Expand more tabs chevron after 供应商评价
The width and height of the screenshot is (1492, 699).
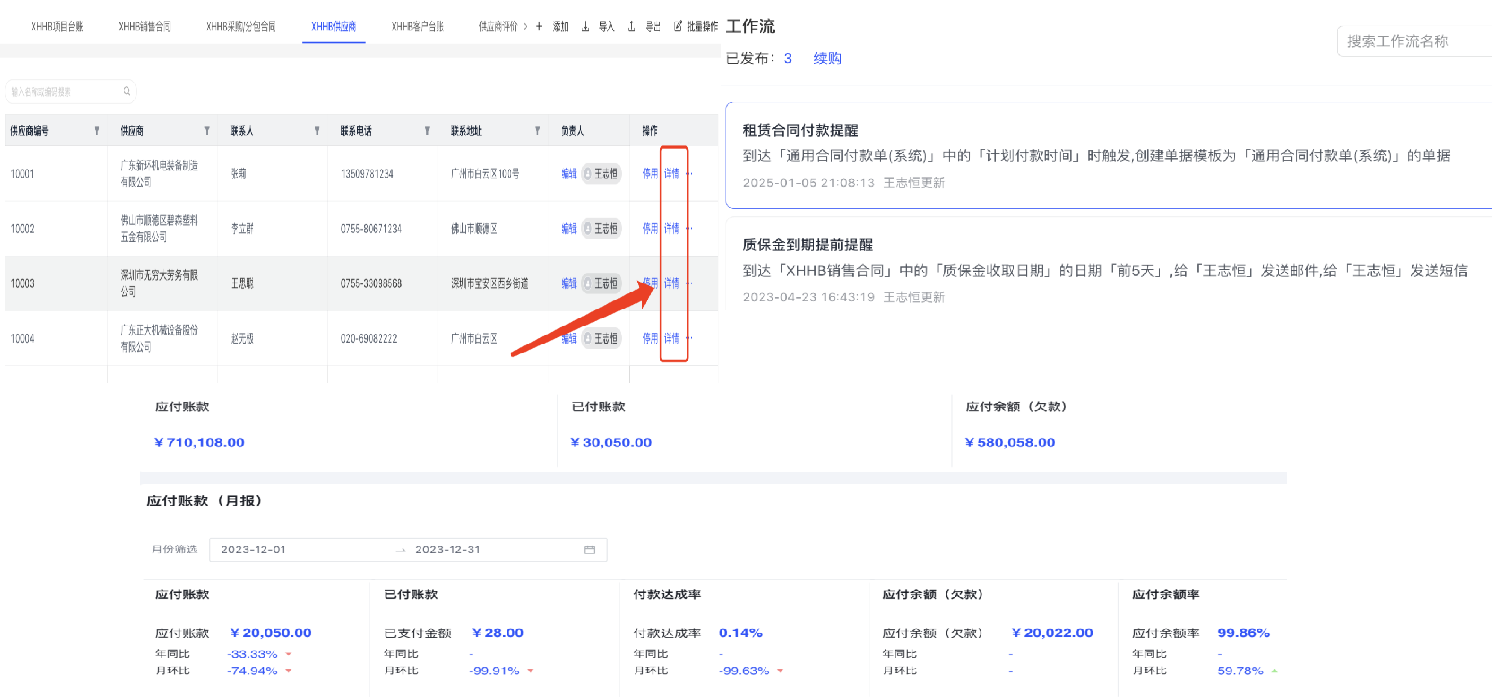(526, 26)
